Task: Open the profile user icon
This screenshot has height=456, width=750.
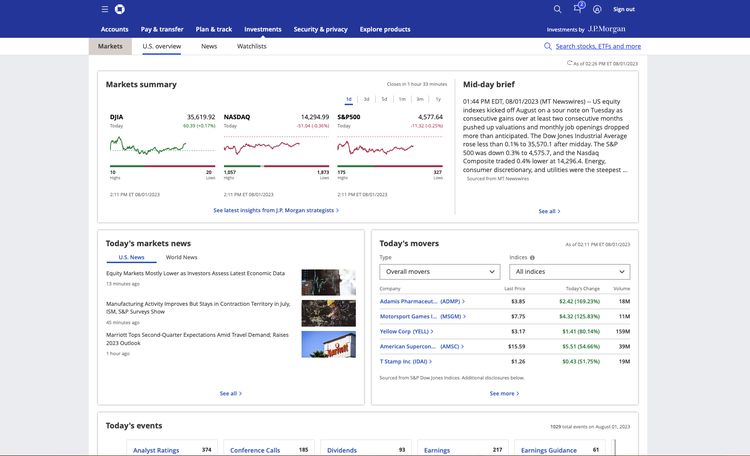Action: pos(597,9)
